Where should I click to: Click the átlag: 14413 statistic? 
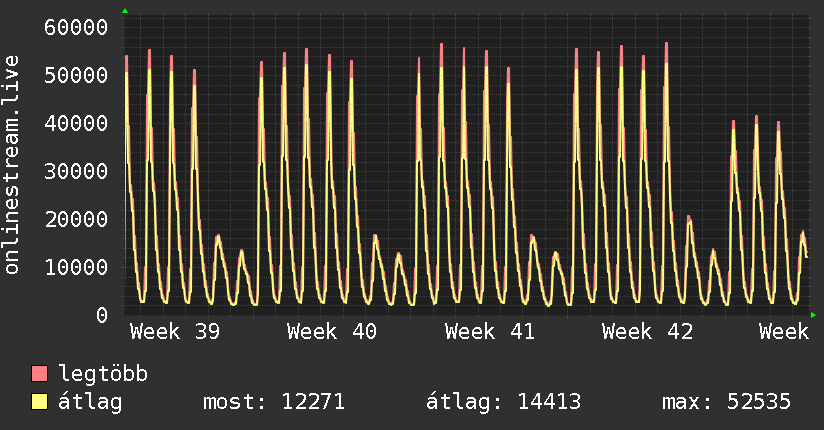tap(503, 402)
